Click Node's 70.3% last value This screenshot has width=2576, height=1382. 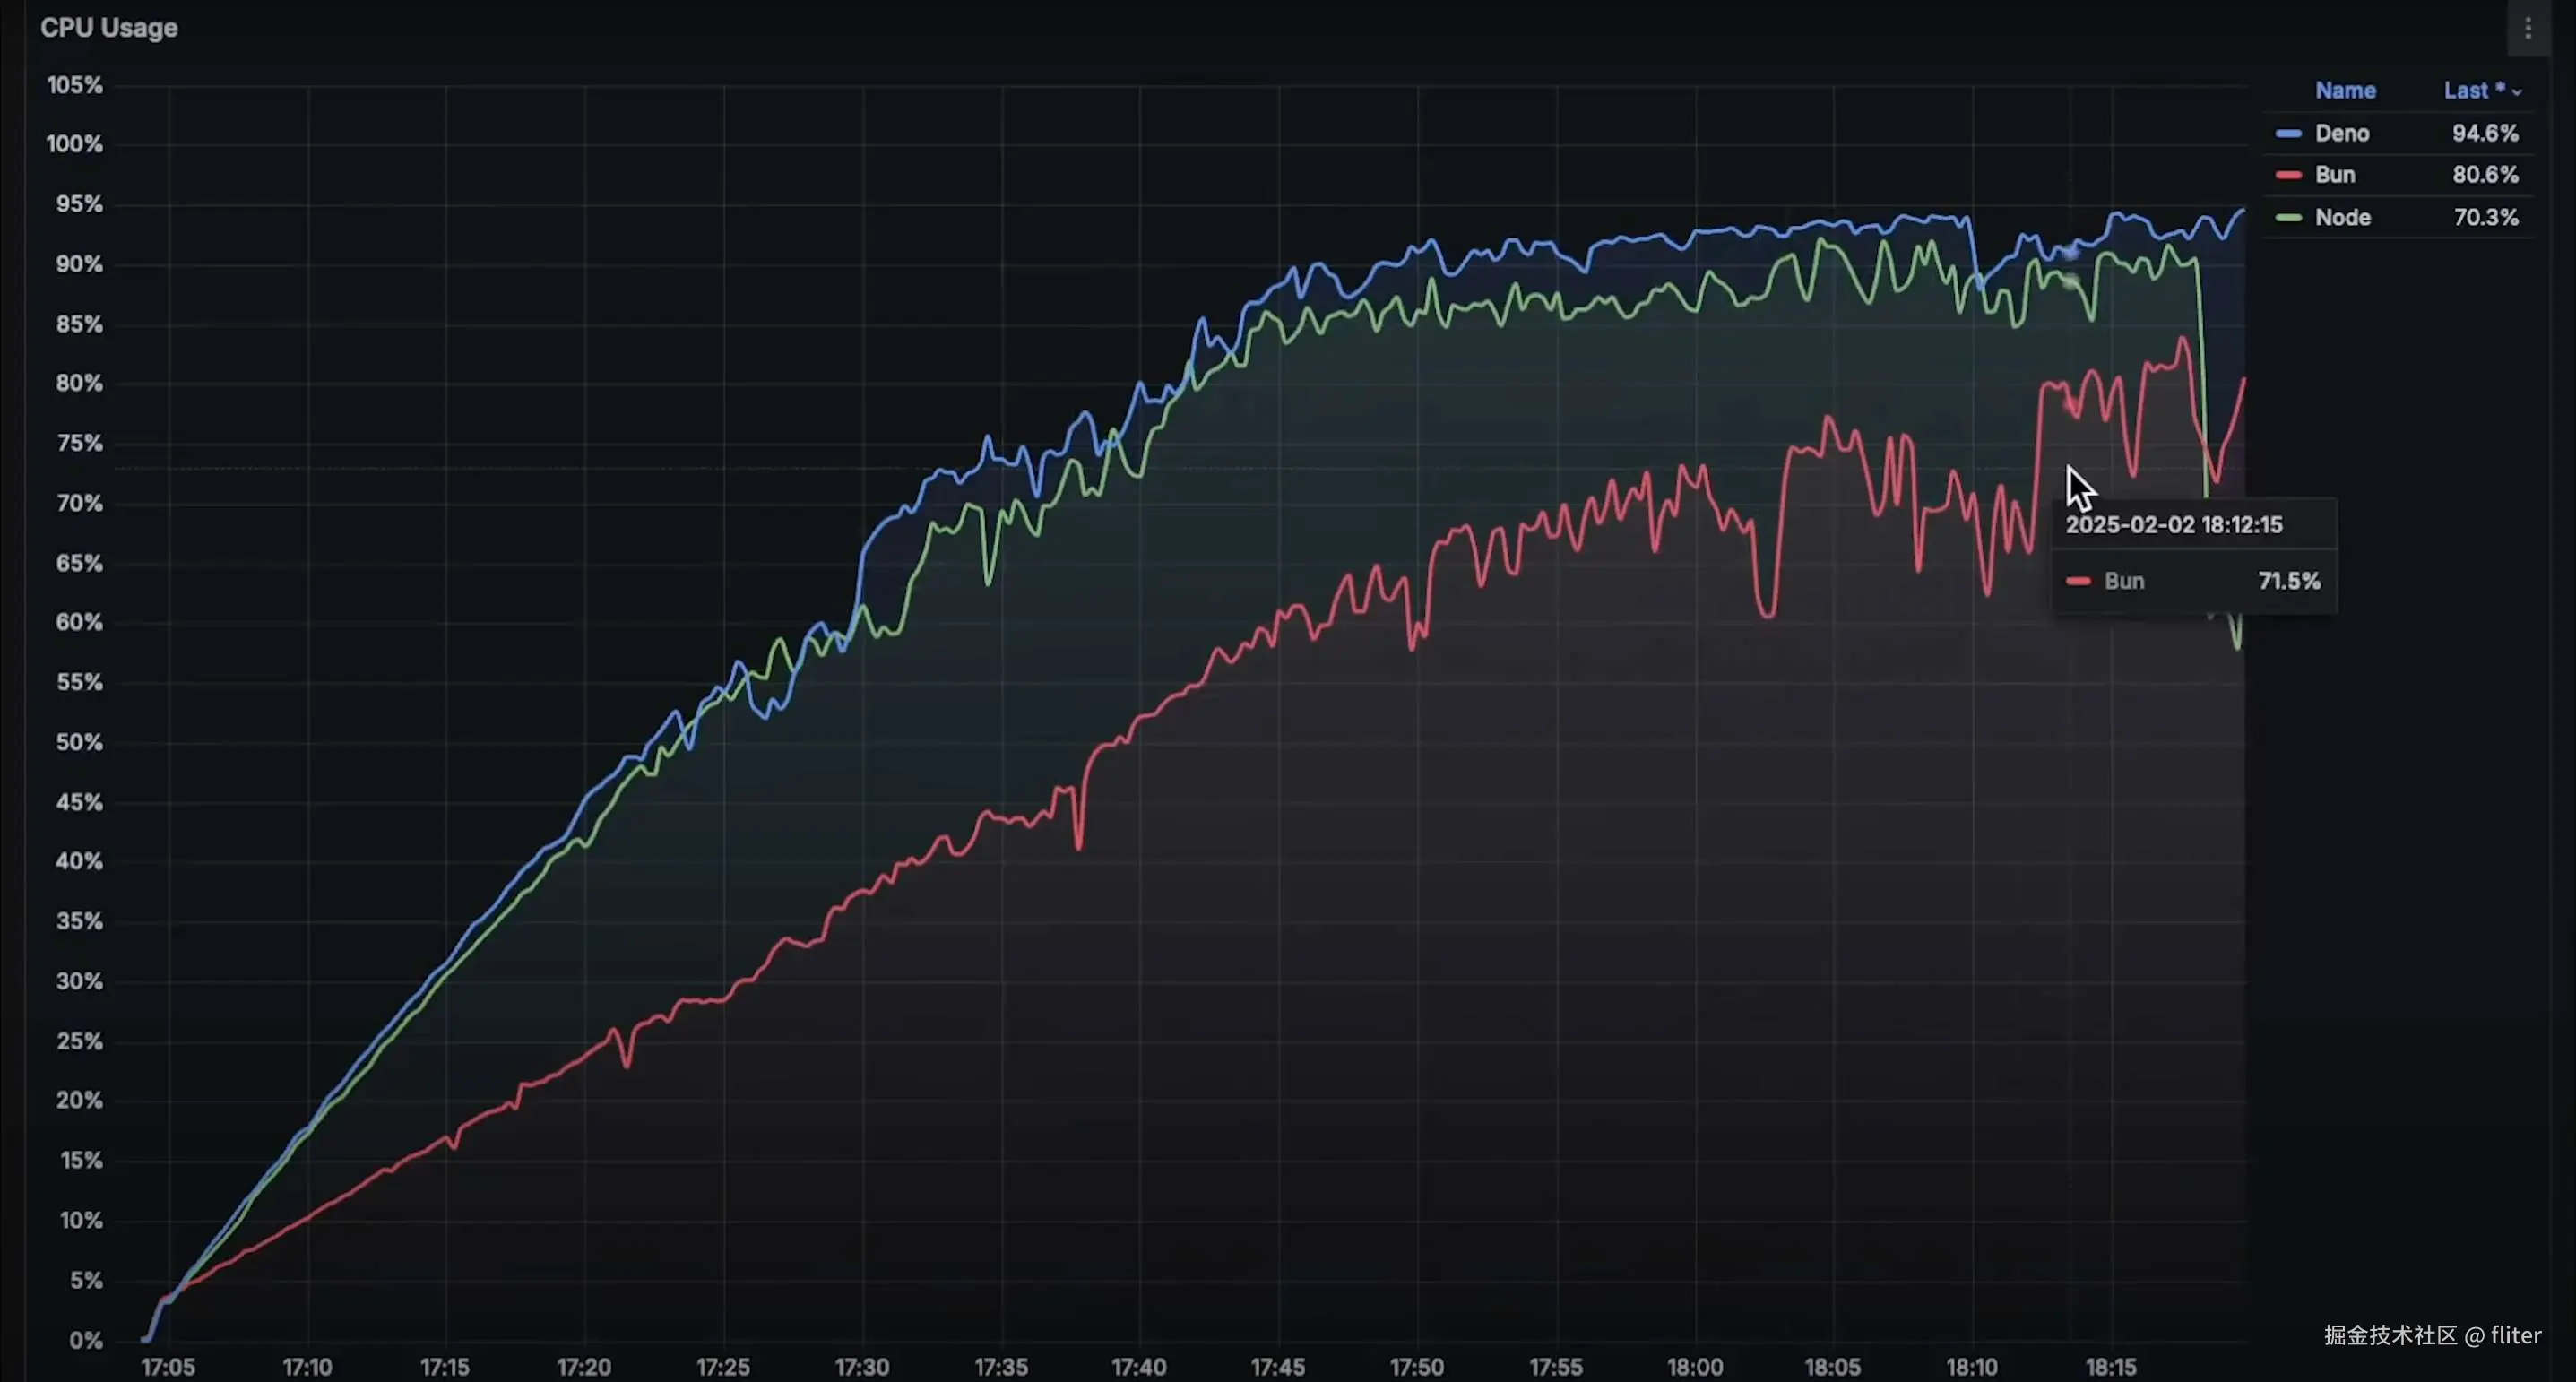pyautogui.click(x=2485, y=217)
